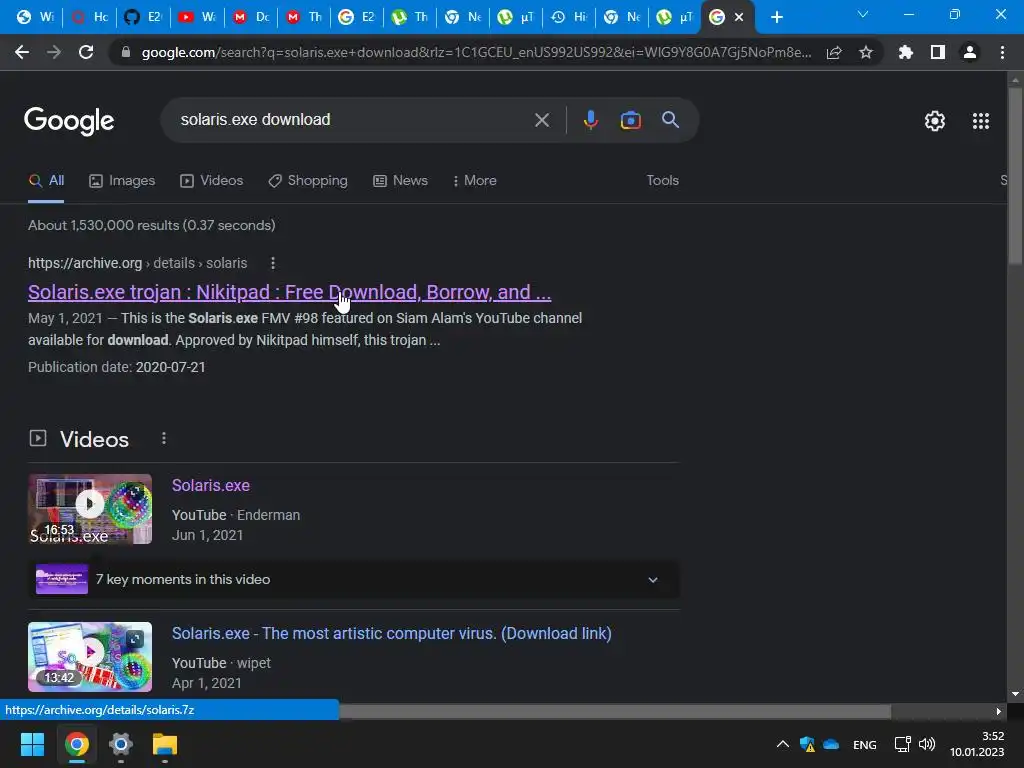Open the Chrome three-dot menu
The height and width of the screenshot is (768, 1024).
[x=1002, y=52]
